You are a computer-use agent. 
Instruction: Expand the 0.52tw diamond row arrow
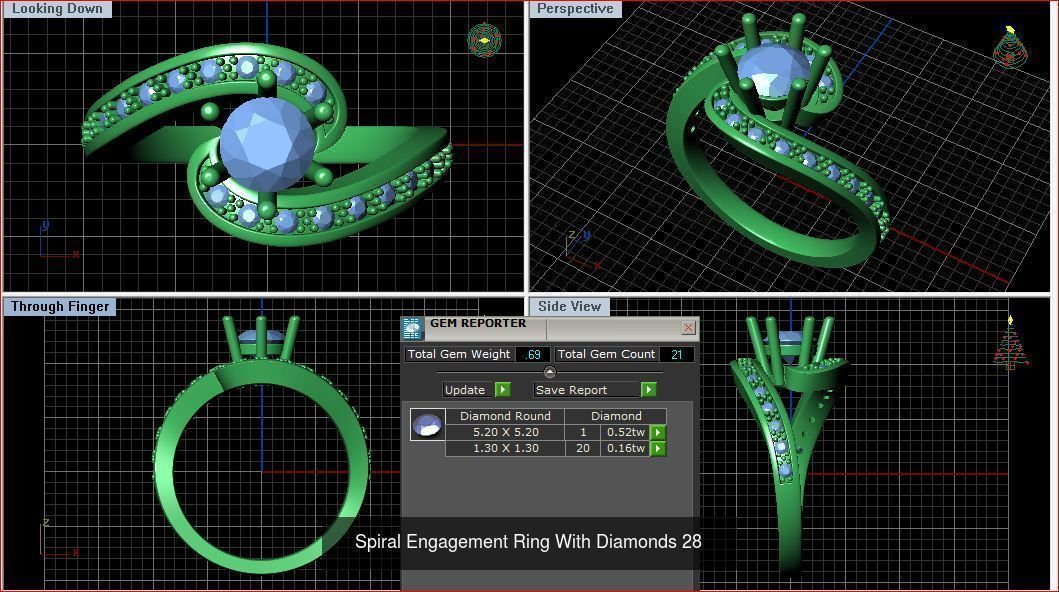pos(658,432)
